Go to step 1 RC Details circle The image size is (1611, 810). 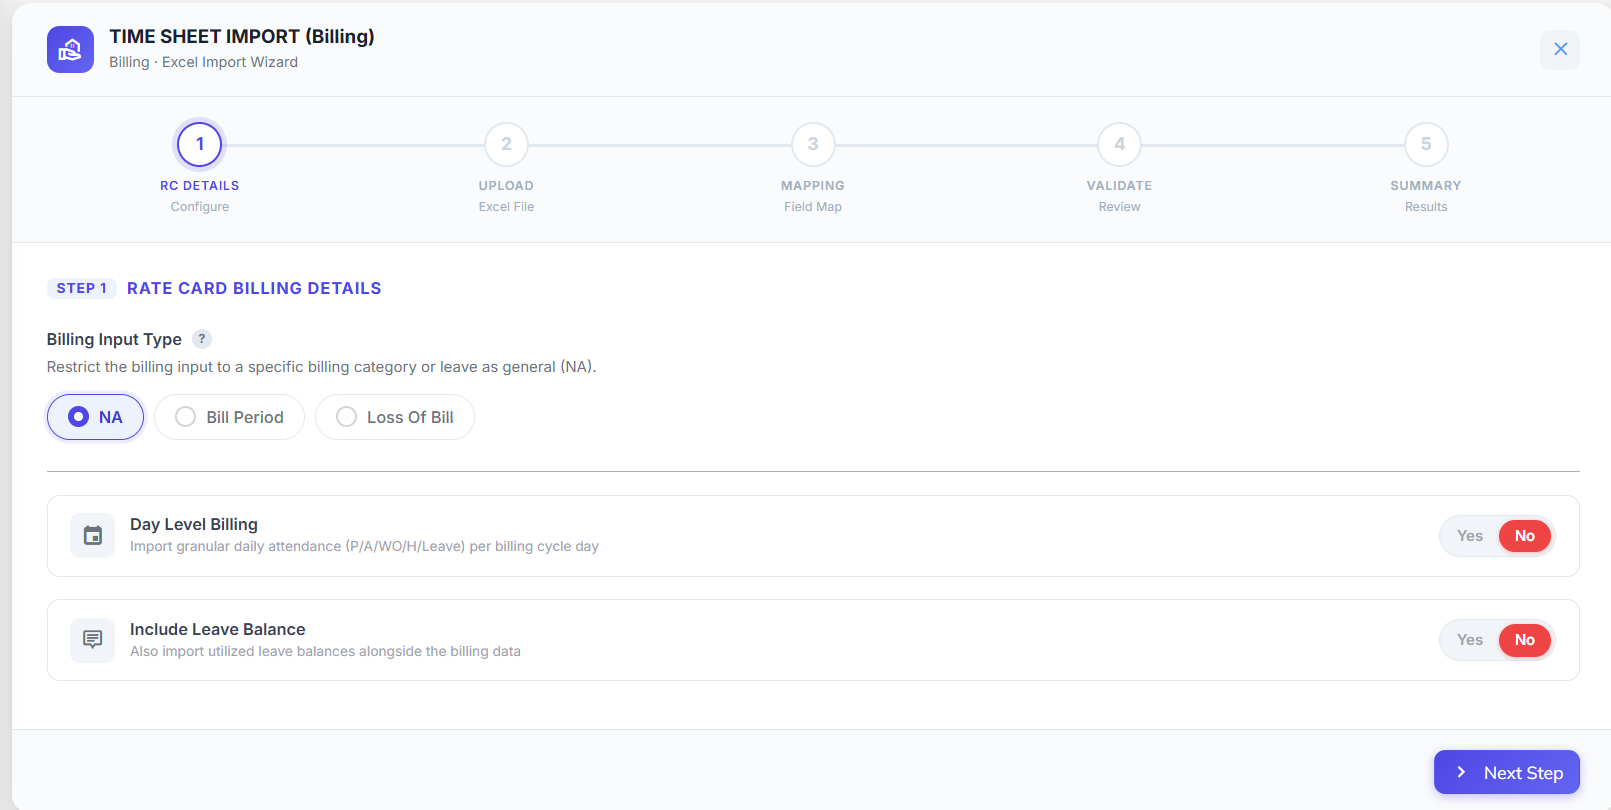200,144
